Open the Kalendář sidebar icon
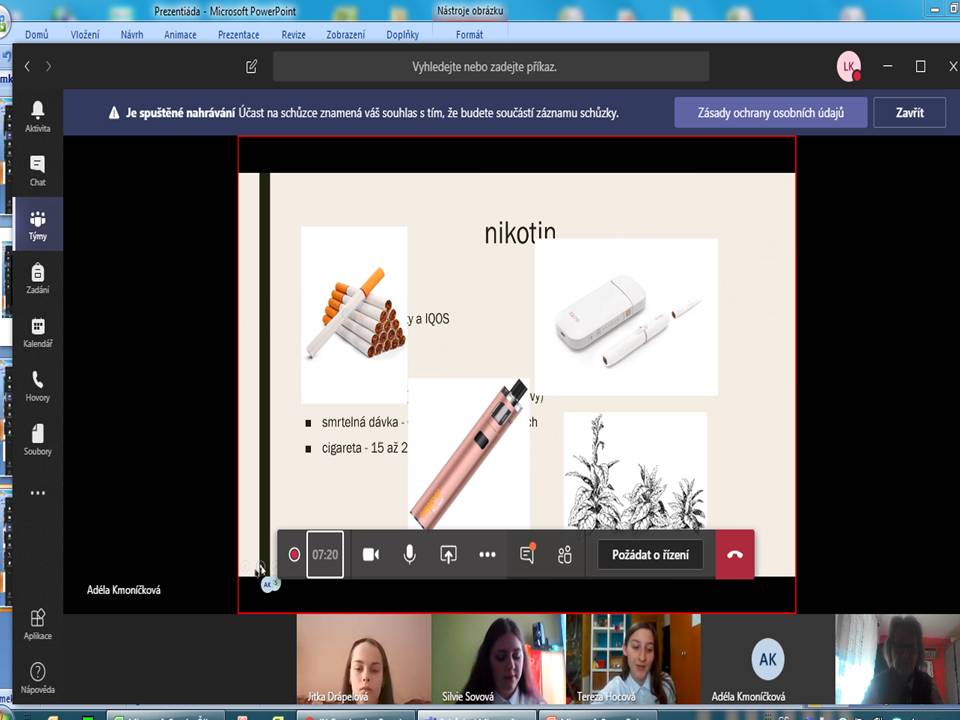This screenshot has height=720, width=960. click(x=37, y=332)
